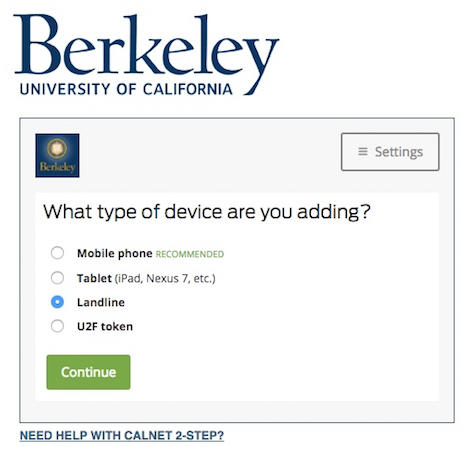Click the gold Berkeley text inside the blue thumbnail
Viewport: 475px width, 450px height.
pos(57,167)
